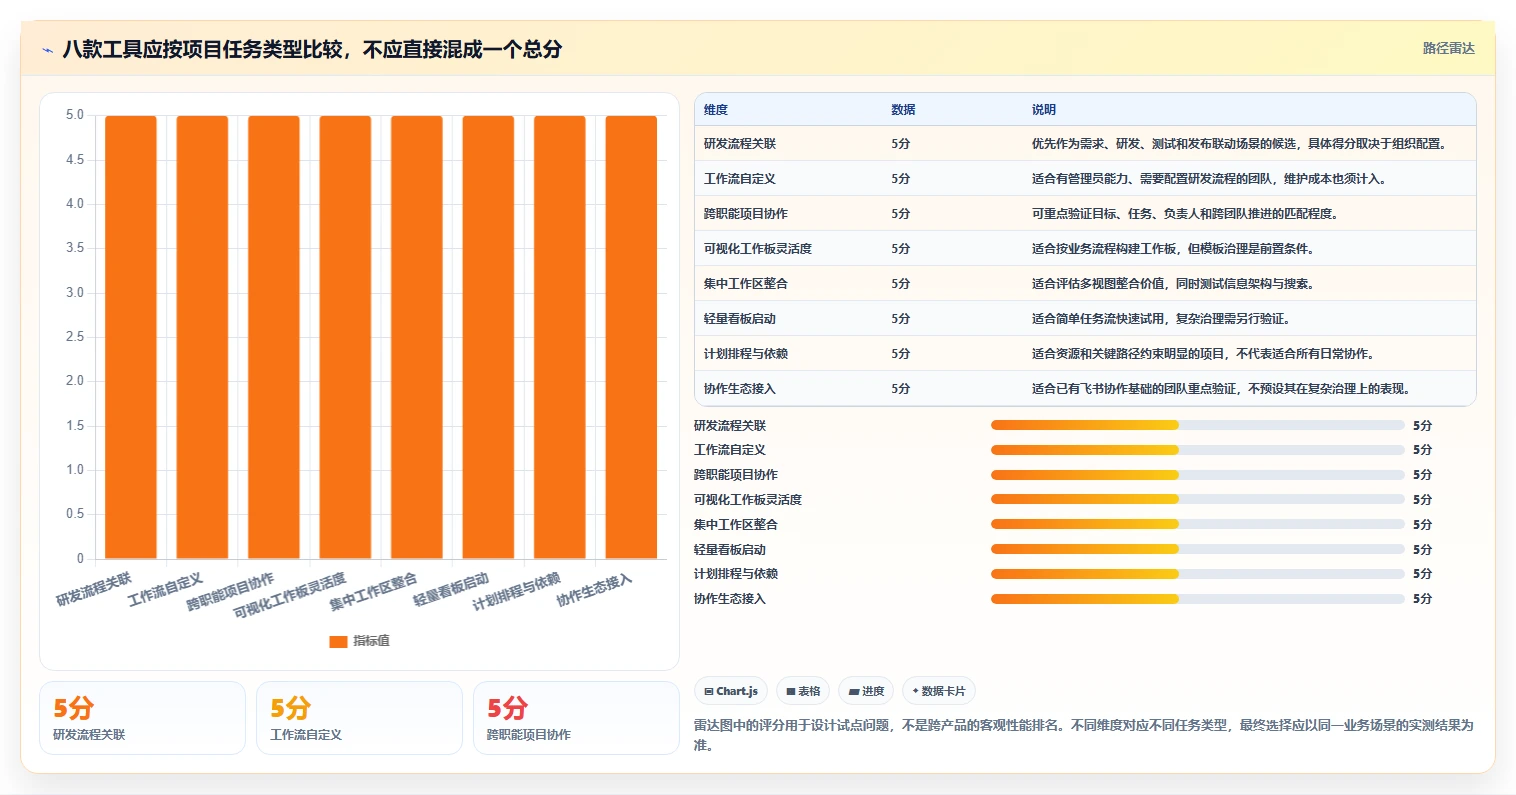Click the 协作生态接入 progress bar
The height and width of the screenshot is (795, 1516).
pyautogui.click(x=1198, y=599)
